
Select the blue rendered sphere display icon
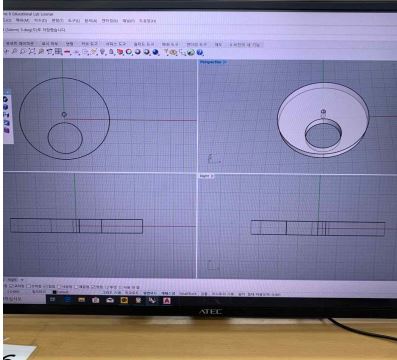(x=155, y=52)
